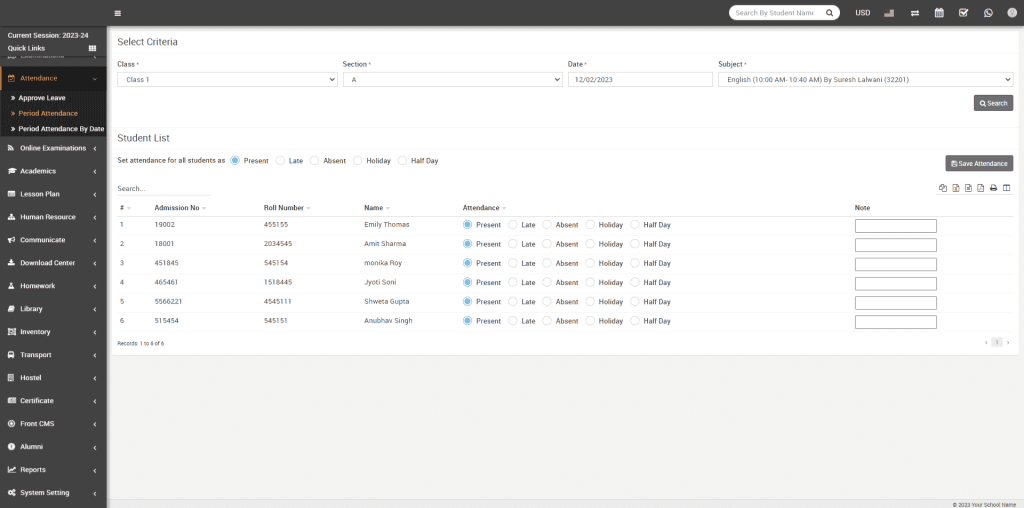Go to pagination page 1
This screenshot has height=508, width=1024.
[x=997, y=342]
